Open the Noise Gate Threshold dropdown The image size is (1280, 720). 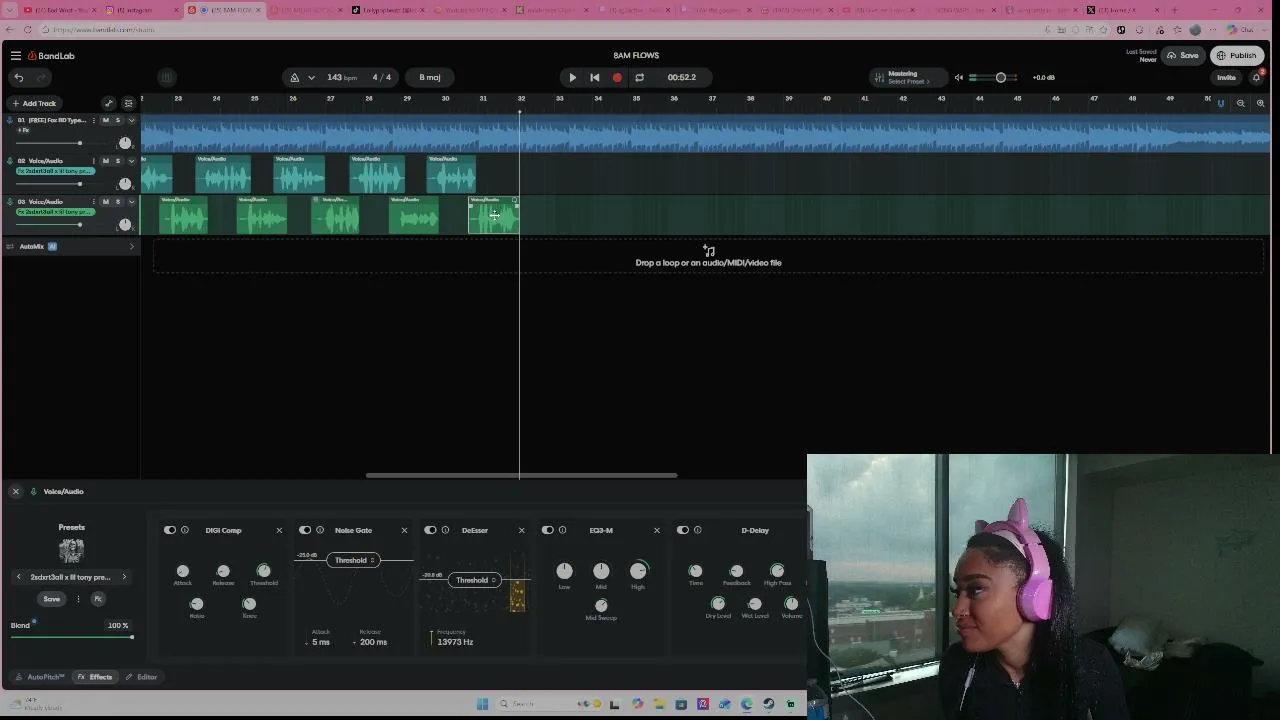354,560
